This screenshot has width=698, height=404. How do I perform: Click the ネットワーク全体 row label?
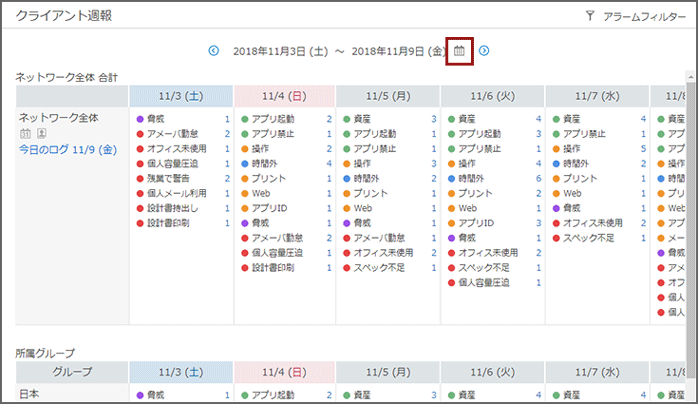pyautogui.click(x=58, y=118)
